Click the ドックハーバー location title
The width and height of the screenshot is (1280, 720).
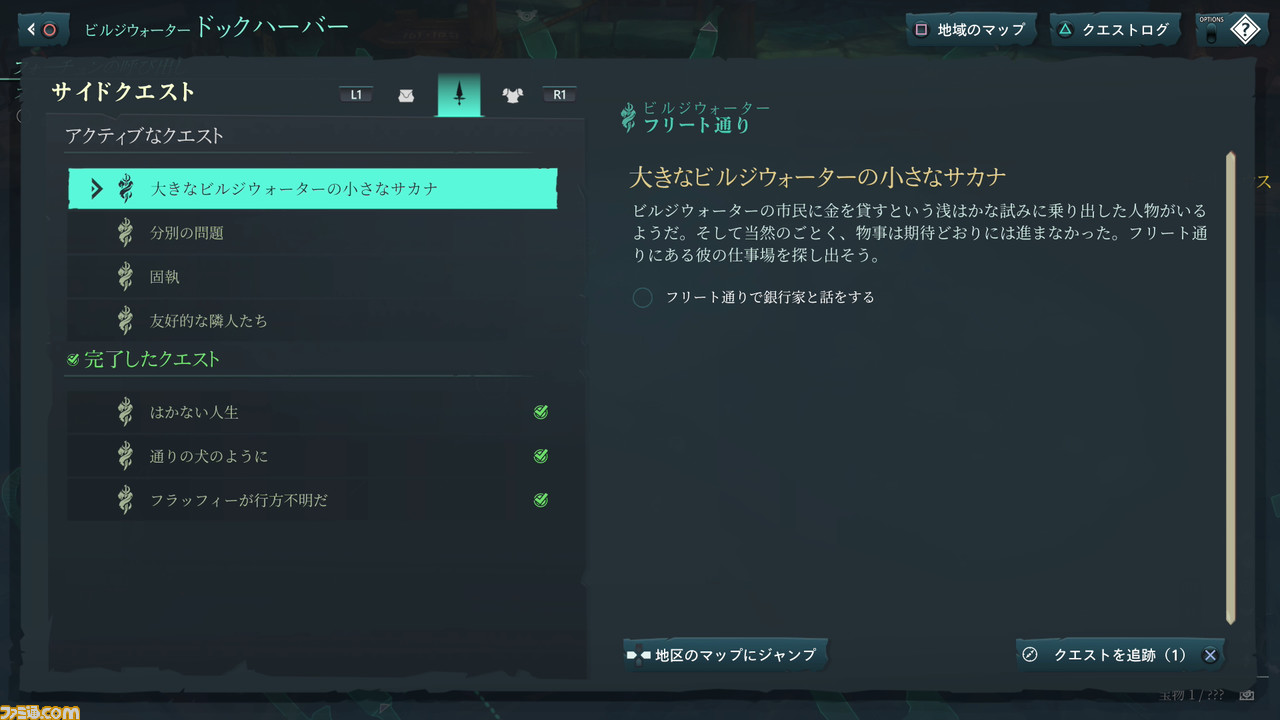[x=272, y=26]
